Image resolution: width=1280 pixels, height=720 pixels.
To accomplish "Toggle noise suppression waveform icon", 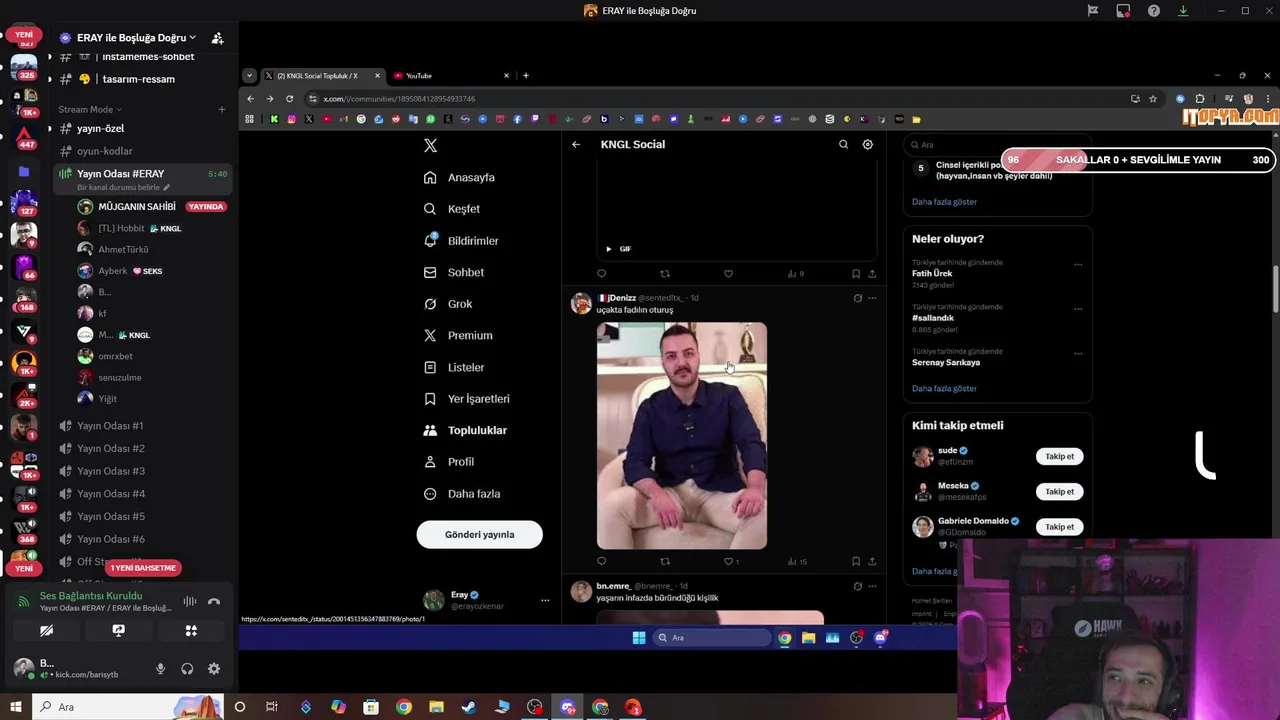I will tap(190, 602).
